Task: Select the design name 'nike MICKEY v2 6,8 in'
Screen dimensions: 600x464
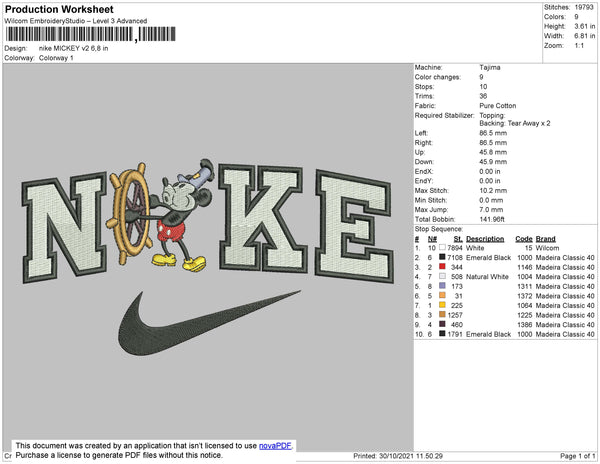Action: pyautogui.click(x=73, y=48)
